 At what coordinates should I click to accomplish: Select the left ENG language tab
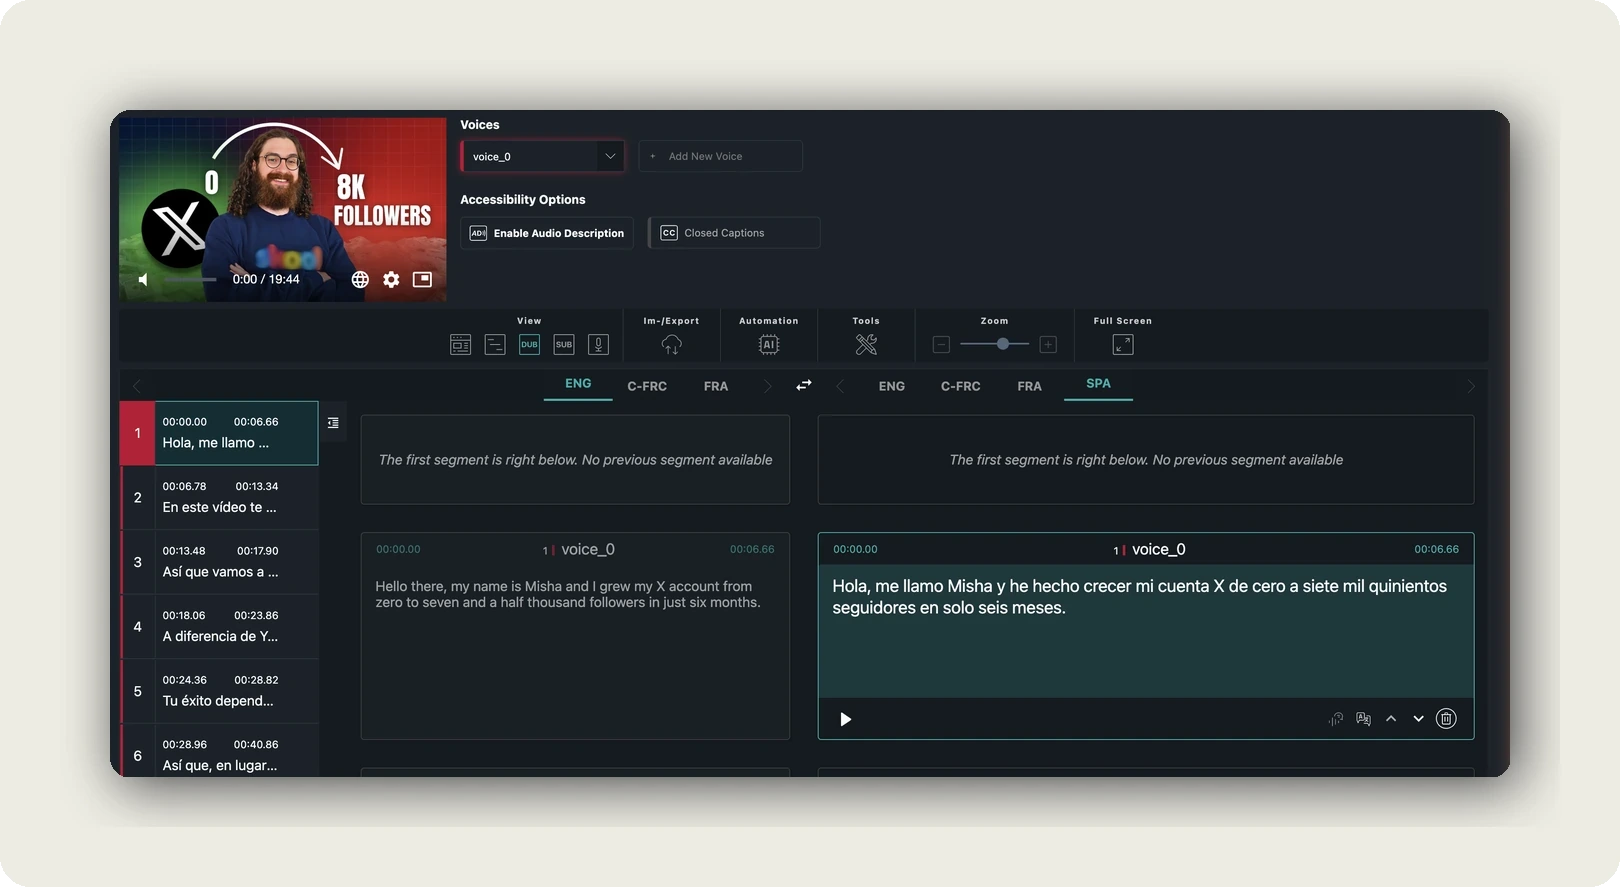(578, 384)
